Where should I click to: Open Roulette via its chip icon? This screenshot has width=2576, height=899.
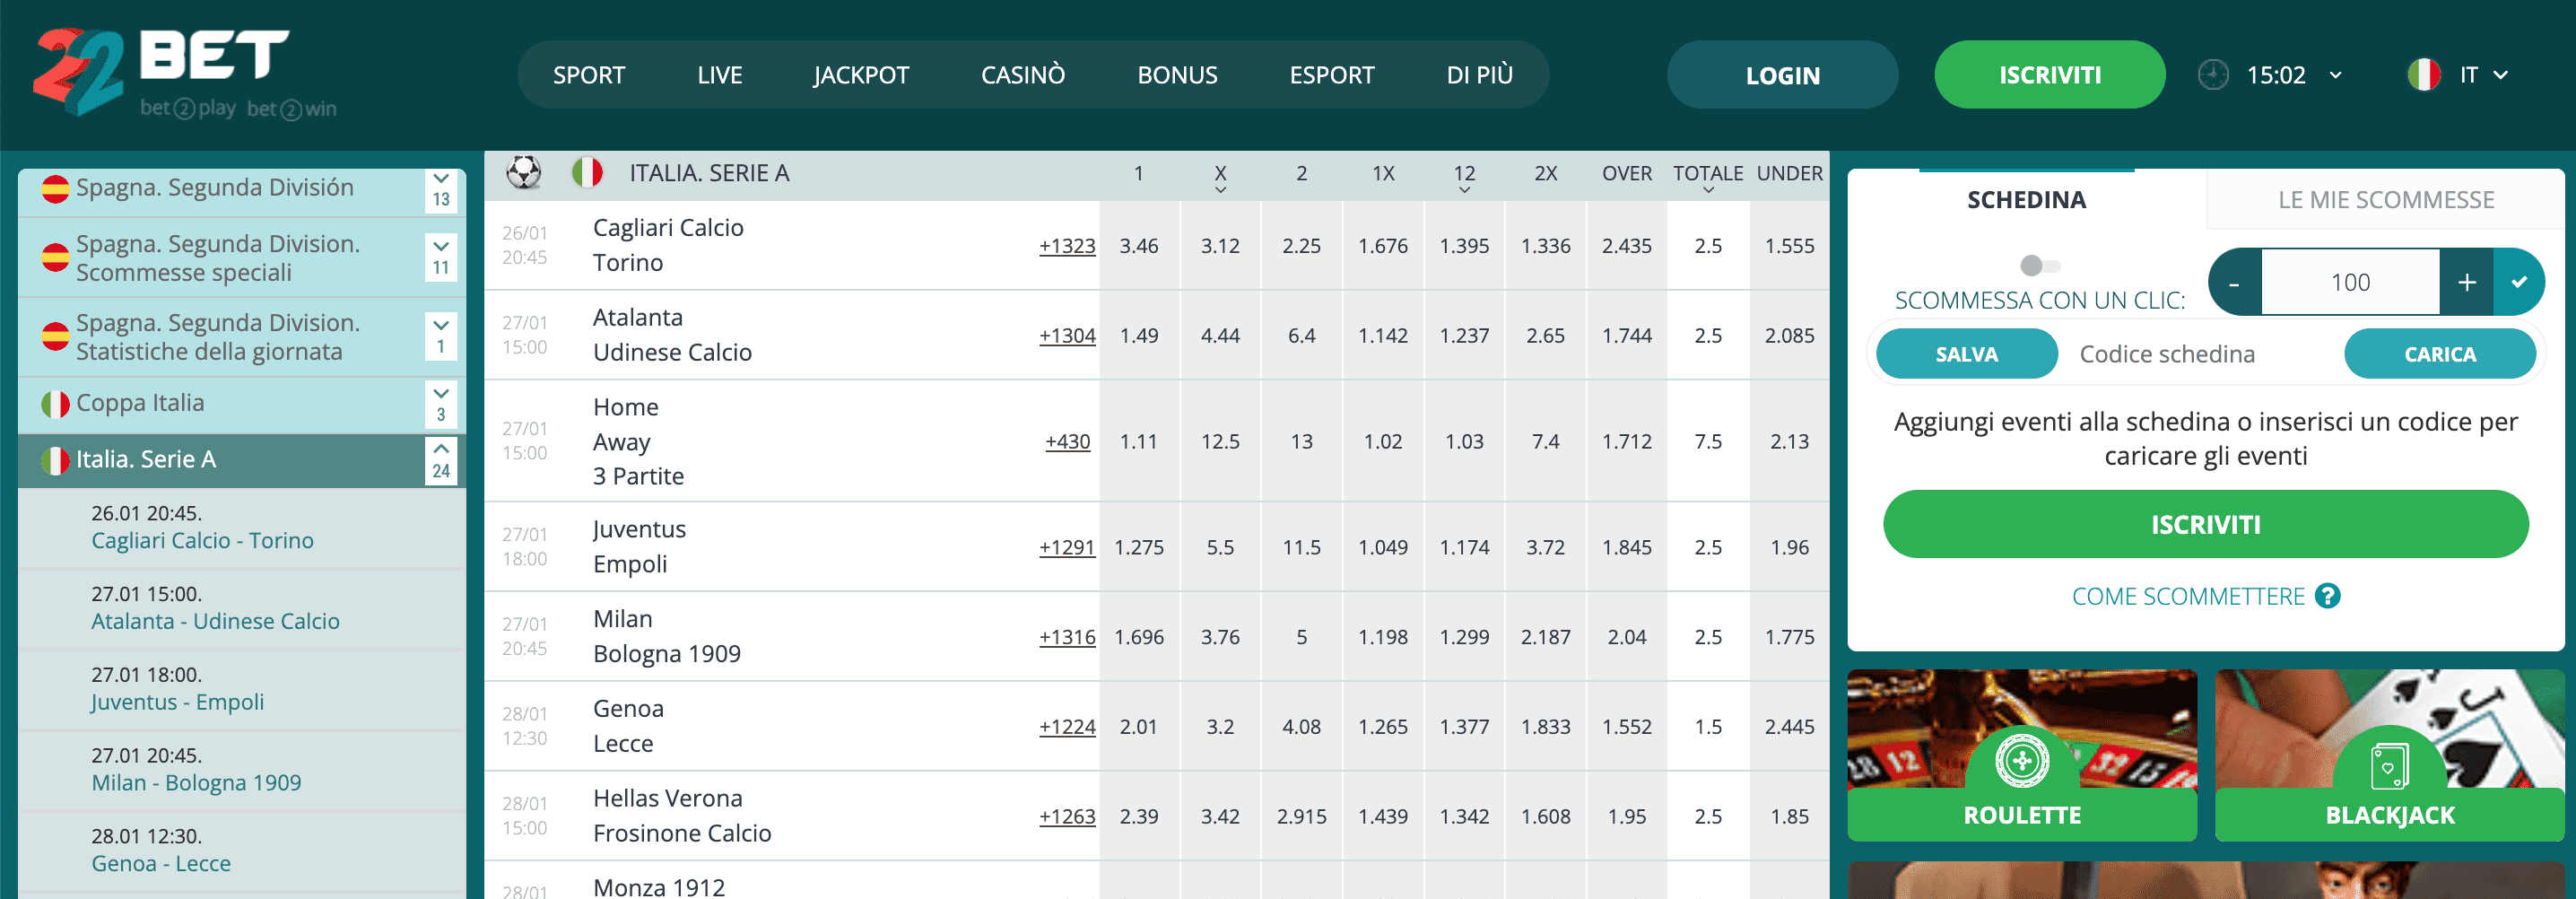click(2021, 762)
